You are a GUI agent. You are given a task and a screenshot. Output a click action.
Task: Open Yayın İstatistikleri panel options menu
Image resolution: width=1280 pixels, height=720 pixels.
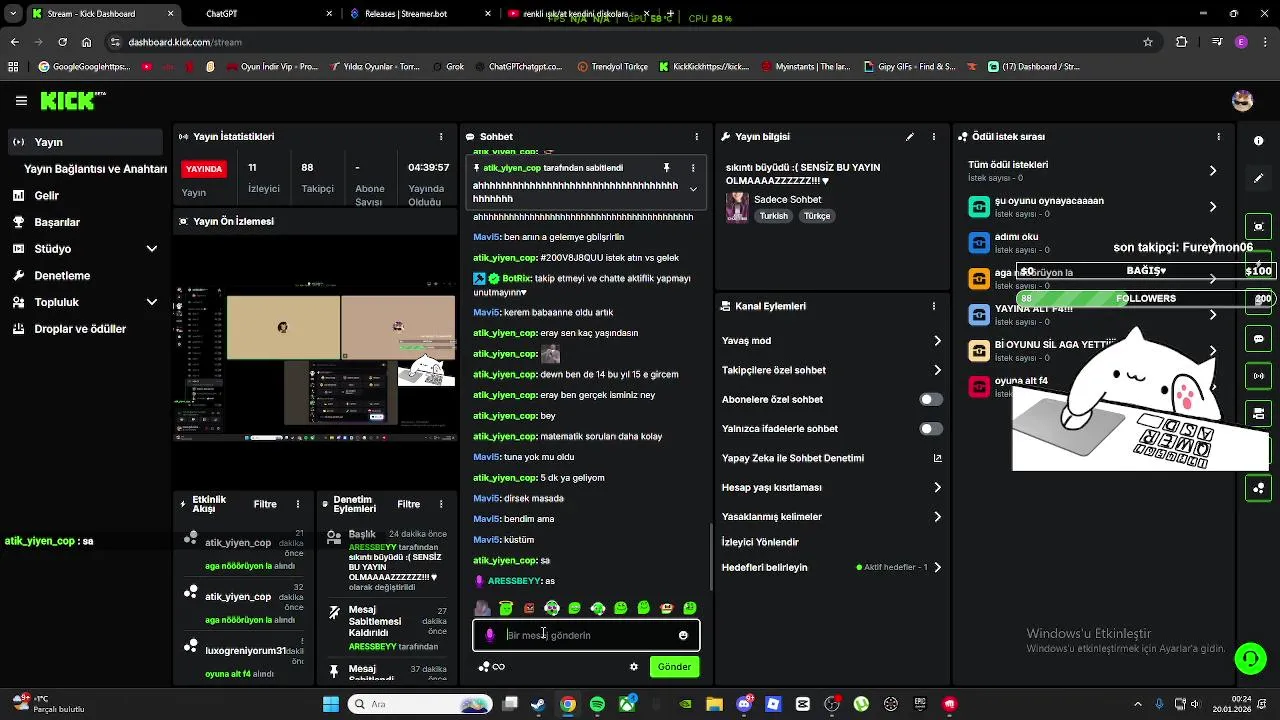click(441, 137)
